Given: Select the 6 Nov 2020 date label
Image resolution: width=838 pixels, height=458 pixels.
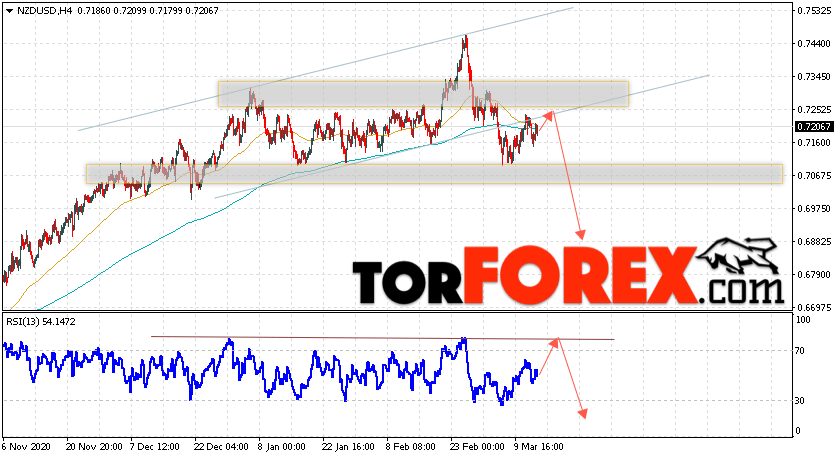Looking at the screenshot, I should (x=26, y=447).
